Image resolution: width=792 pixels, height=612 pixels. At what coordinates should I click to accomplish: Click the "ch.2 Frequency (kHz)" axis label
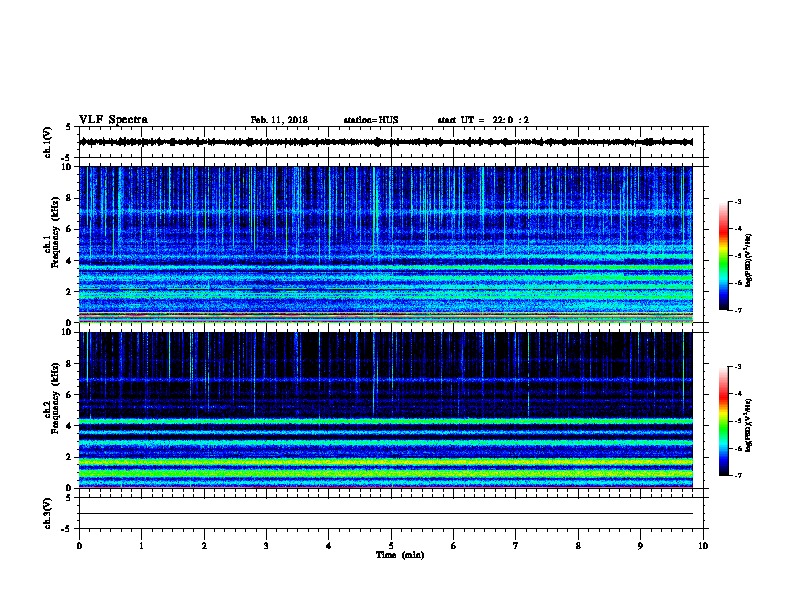pyautogui.click(x=52, y=398)
